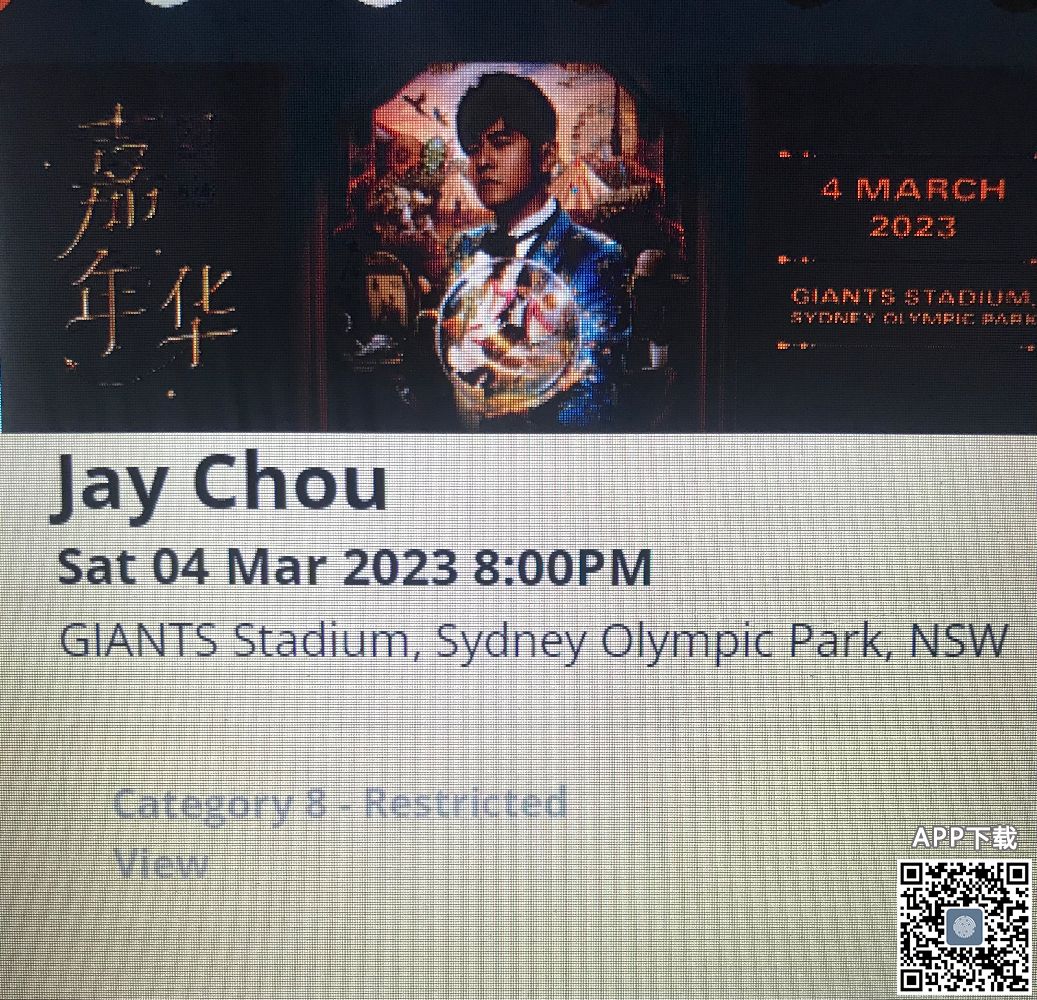Click the 8:00PM start time
Image resolution: width=1037 pixels, height=1000 pixels.
tap(563, 567)
